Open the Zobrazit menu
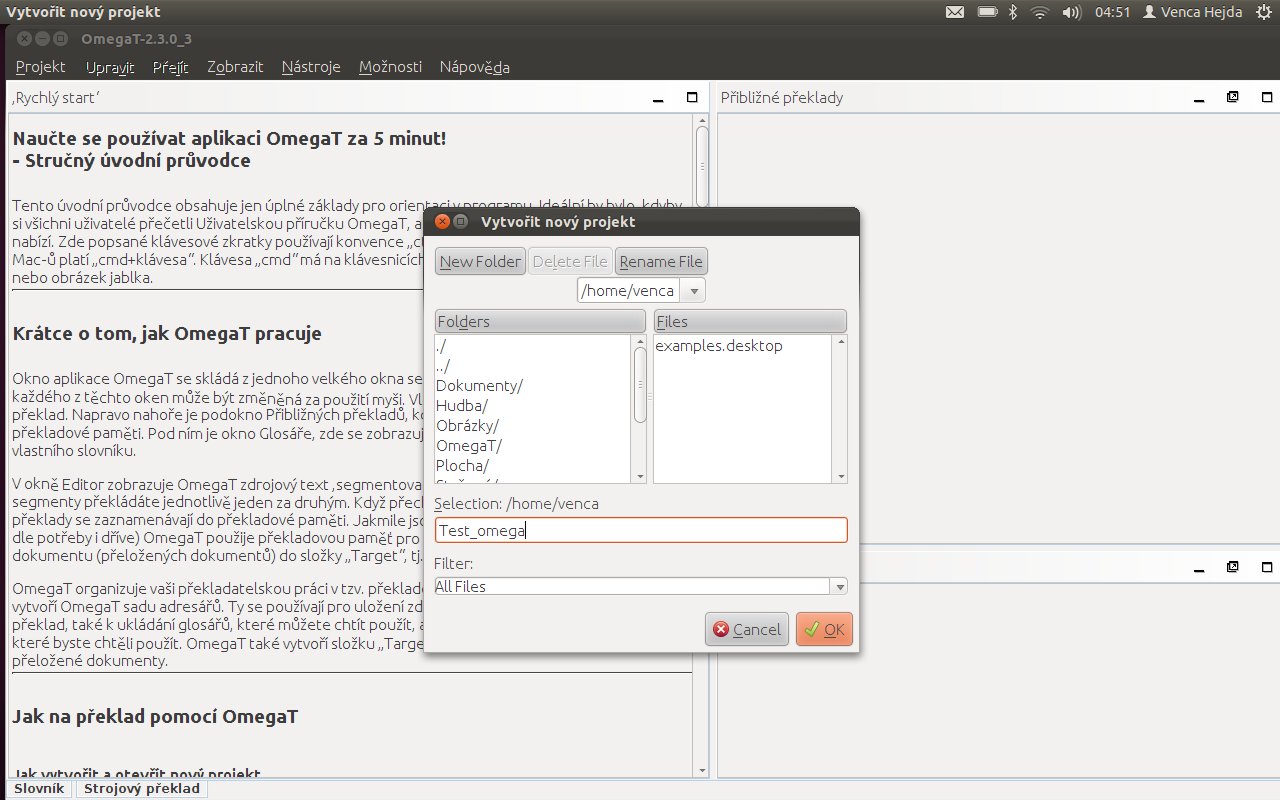 [235, 67]
